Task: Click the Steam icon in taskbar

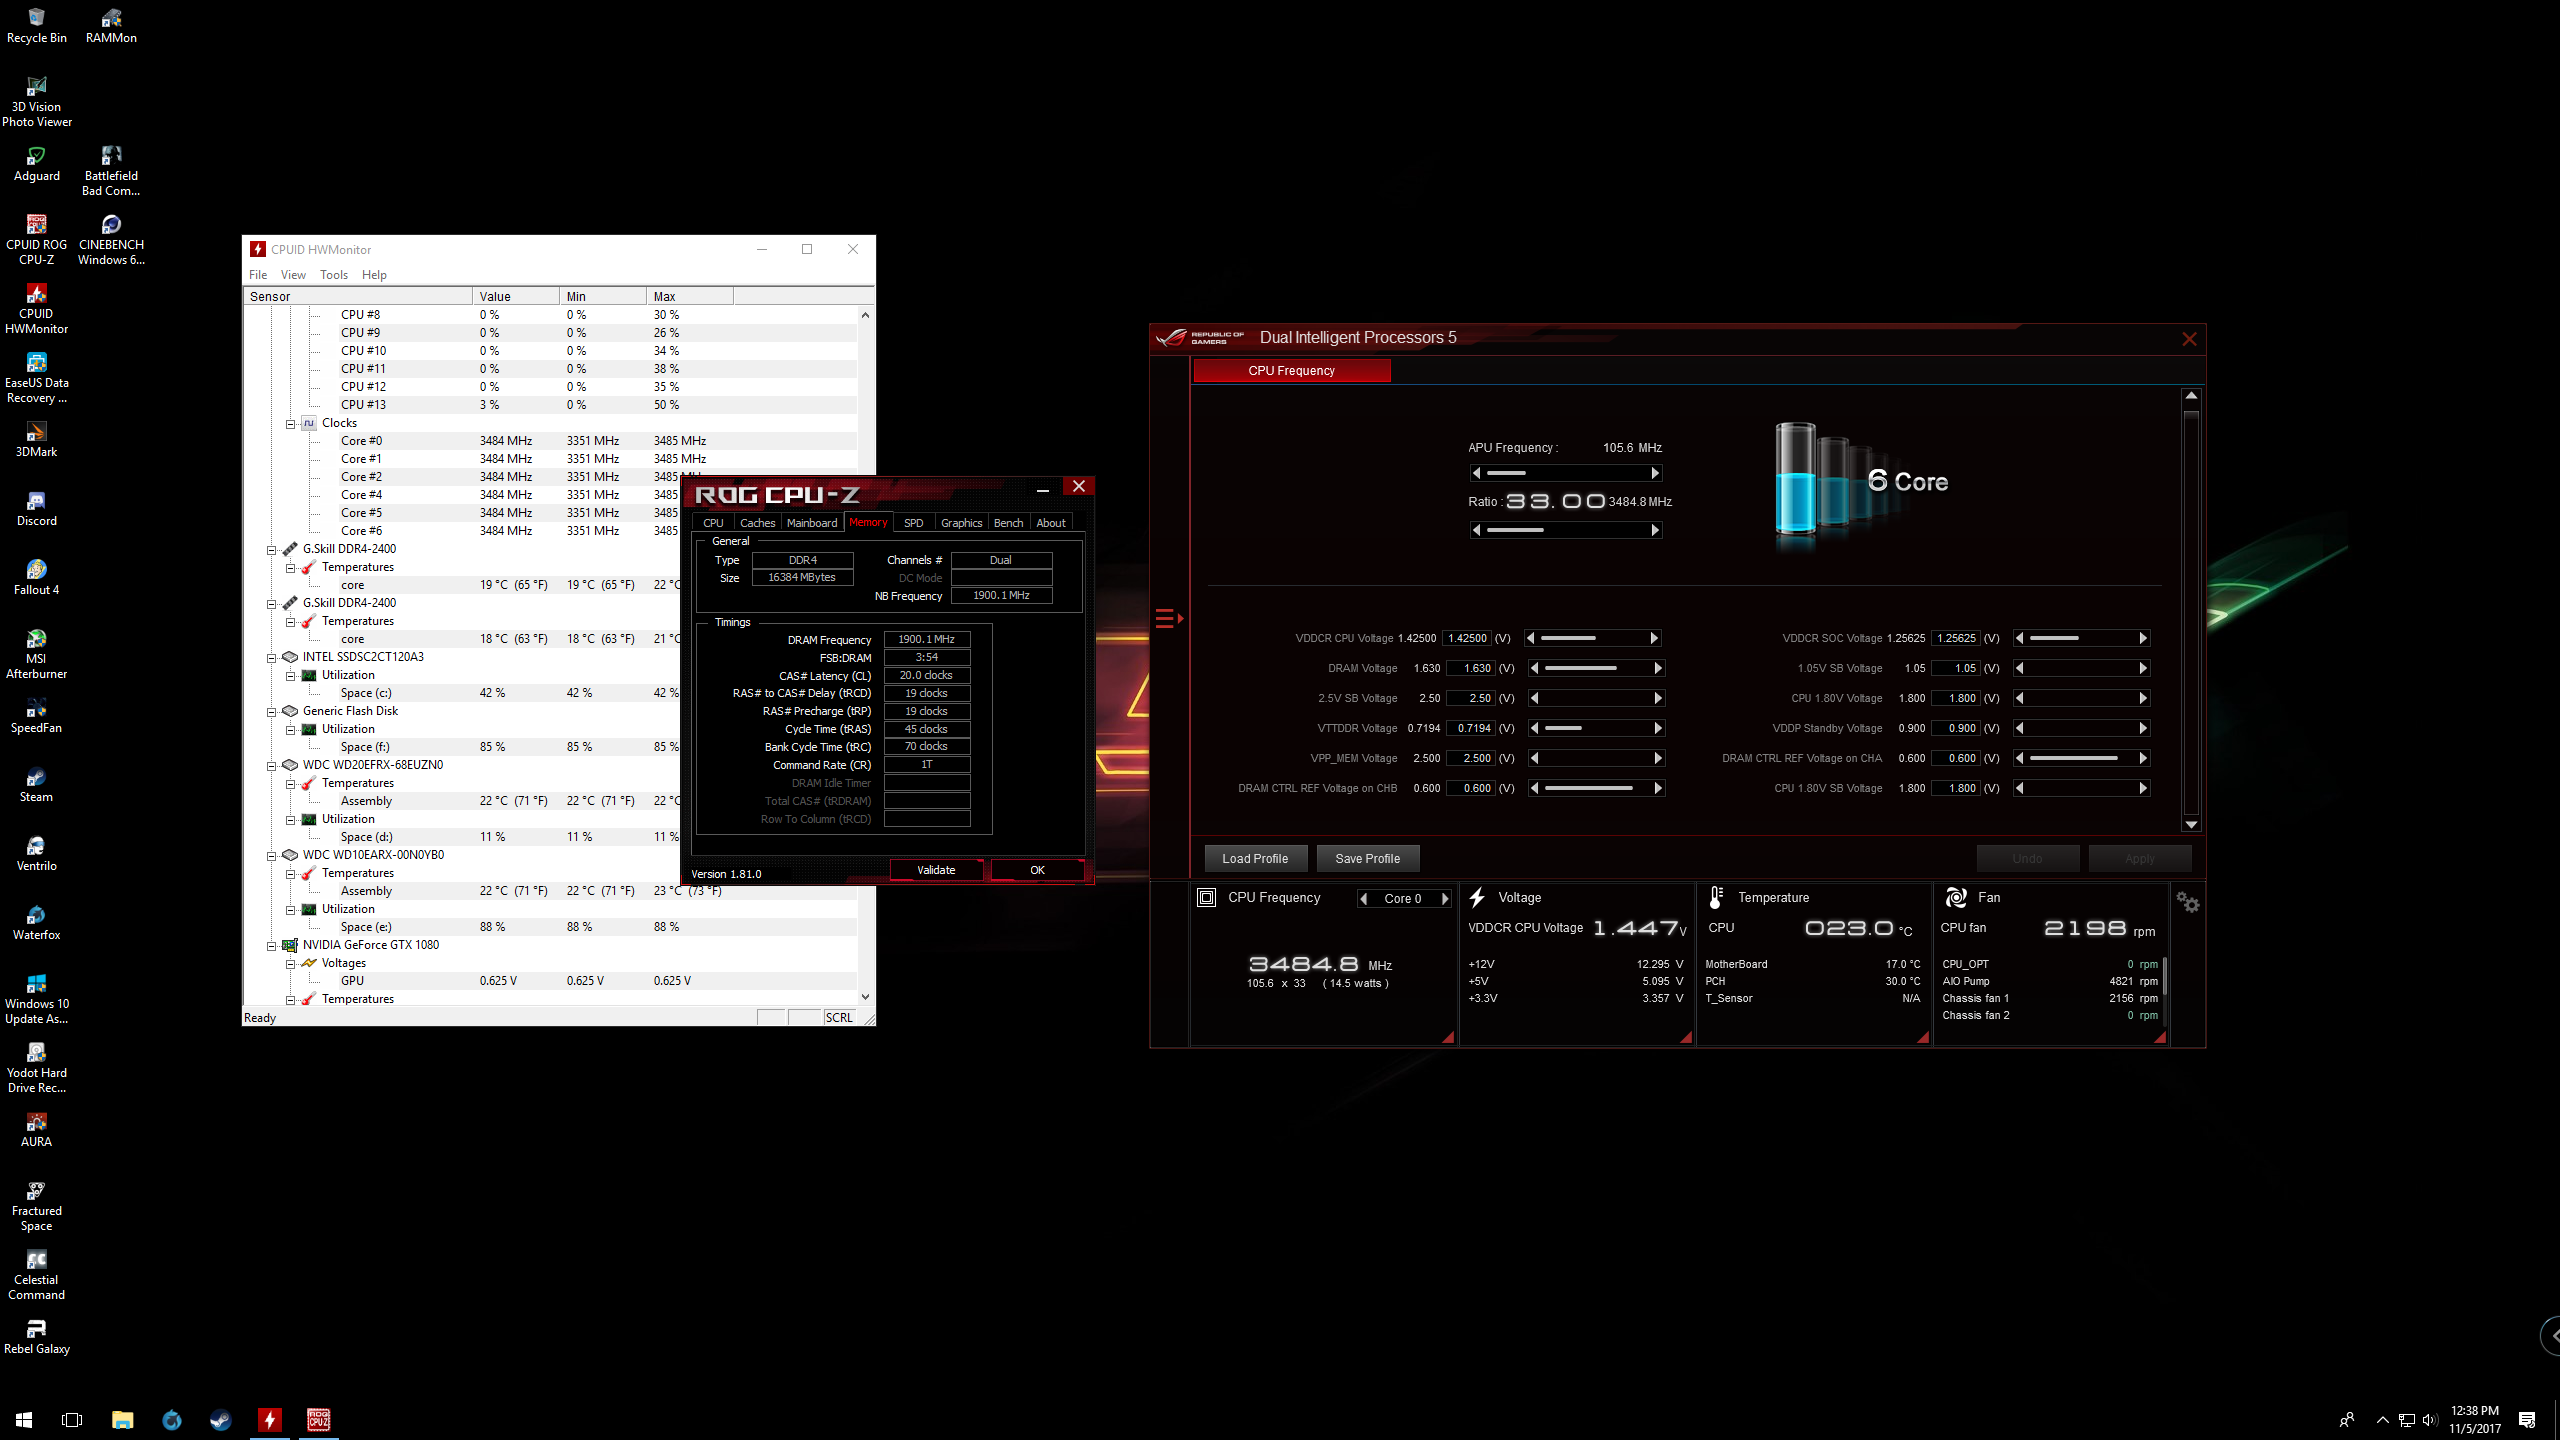Action: tap(220, 1420)
